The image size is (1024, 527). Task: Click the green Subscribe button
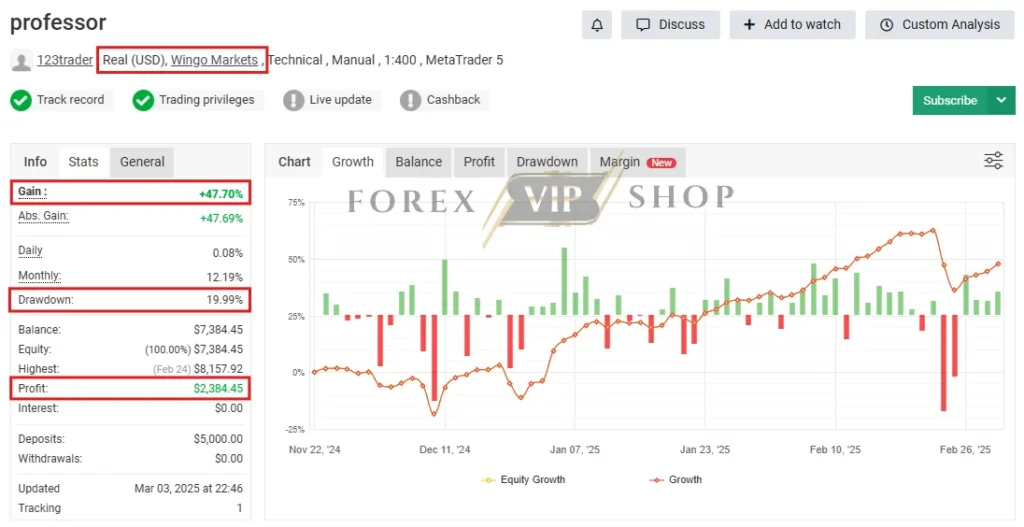[950, 101]
